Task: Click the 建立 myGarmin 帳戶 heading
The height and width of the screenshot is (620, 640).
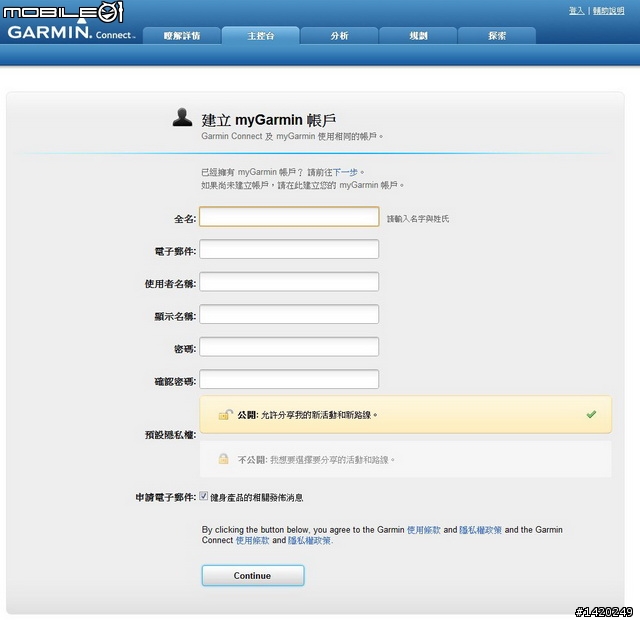Action: 269,120
